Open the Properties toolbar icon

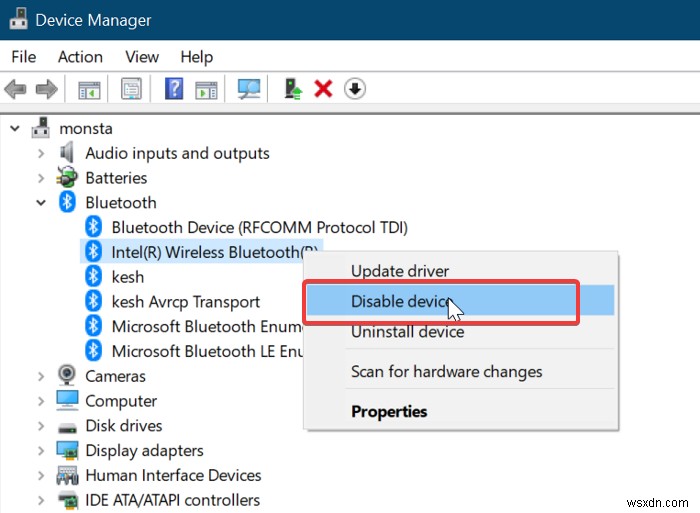[131, 89]
